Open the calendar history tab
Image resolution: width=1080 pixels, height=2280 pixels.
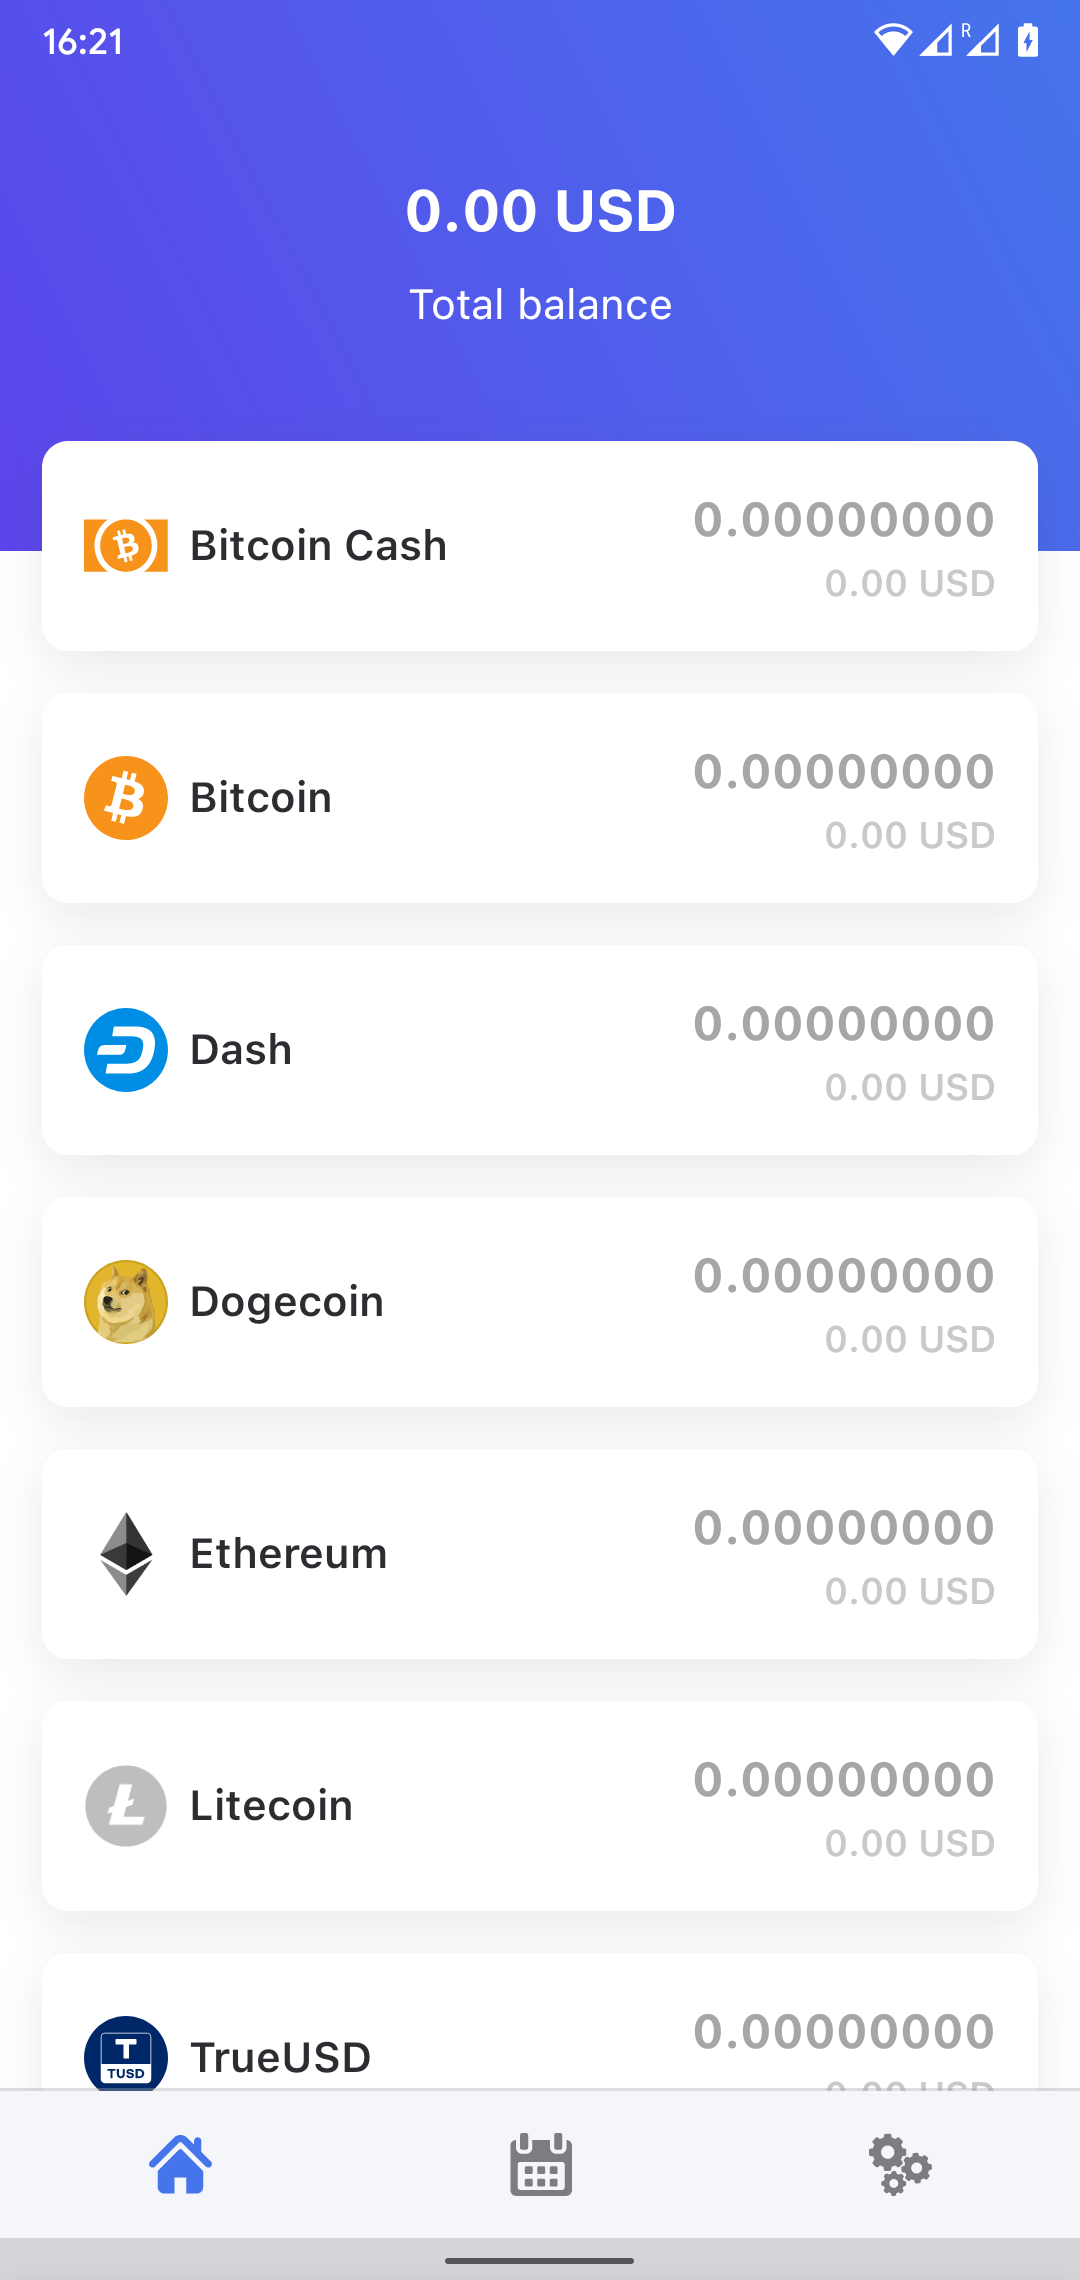pyautogui.click(x=541, y=2165)
